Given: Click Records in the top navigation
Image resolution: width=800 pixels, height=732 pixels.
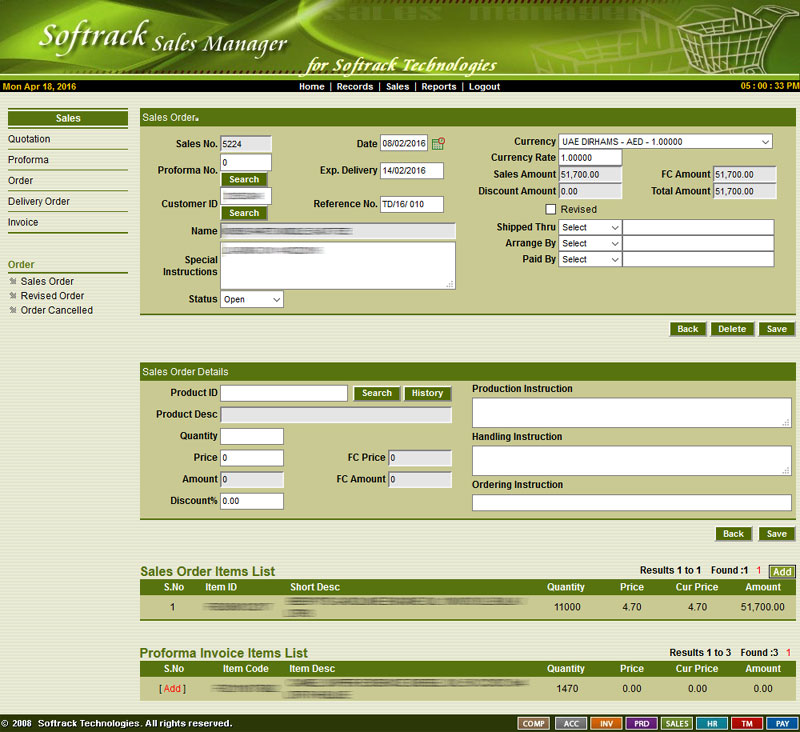Looking at the screenshot, I should (355, 87).
